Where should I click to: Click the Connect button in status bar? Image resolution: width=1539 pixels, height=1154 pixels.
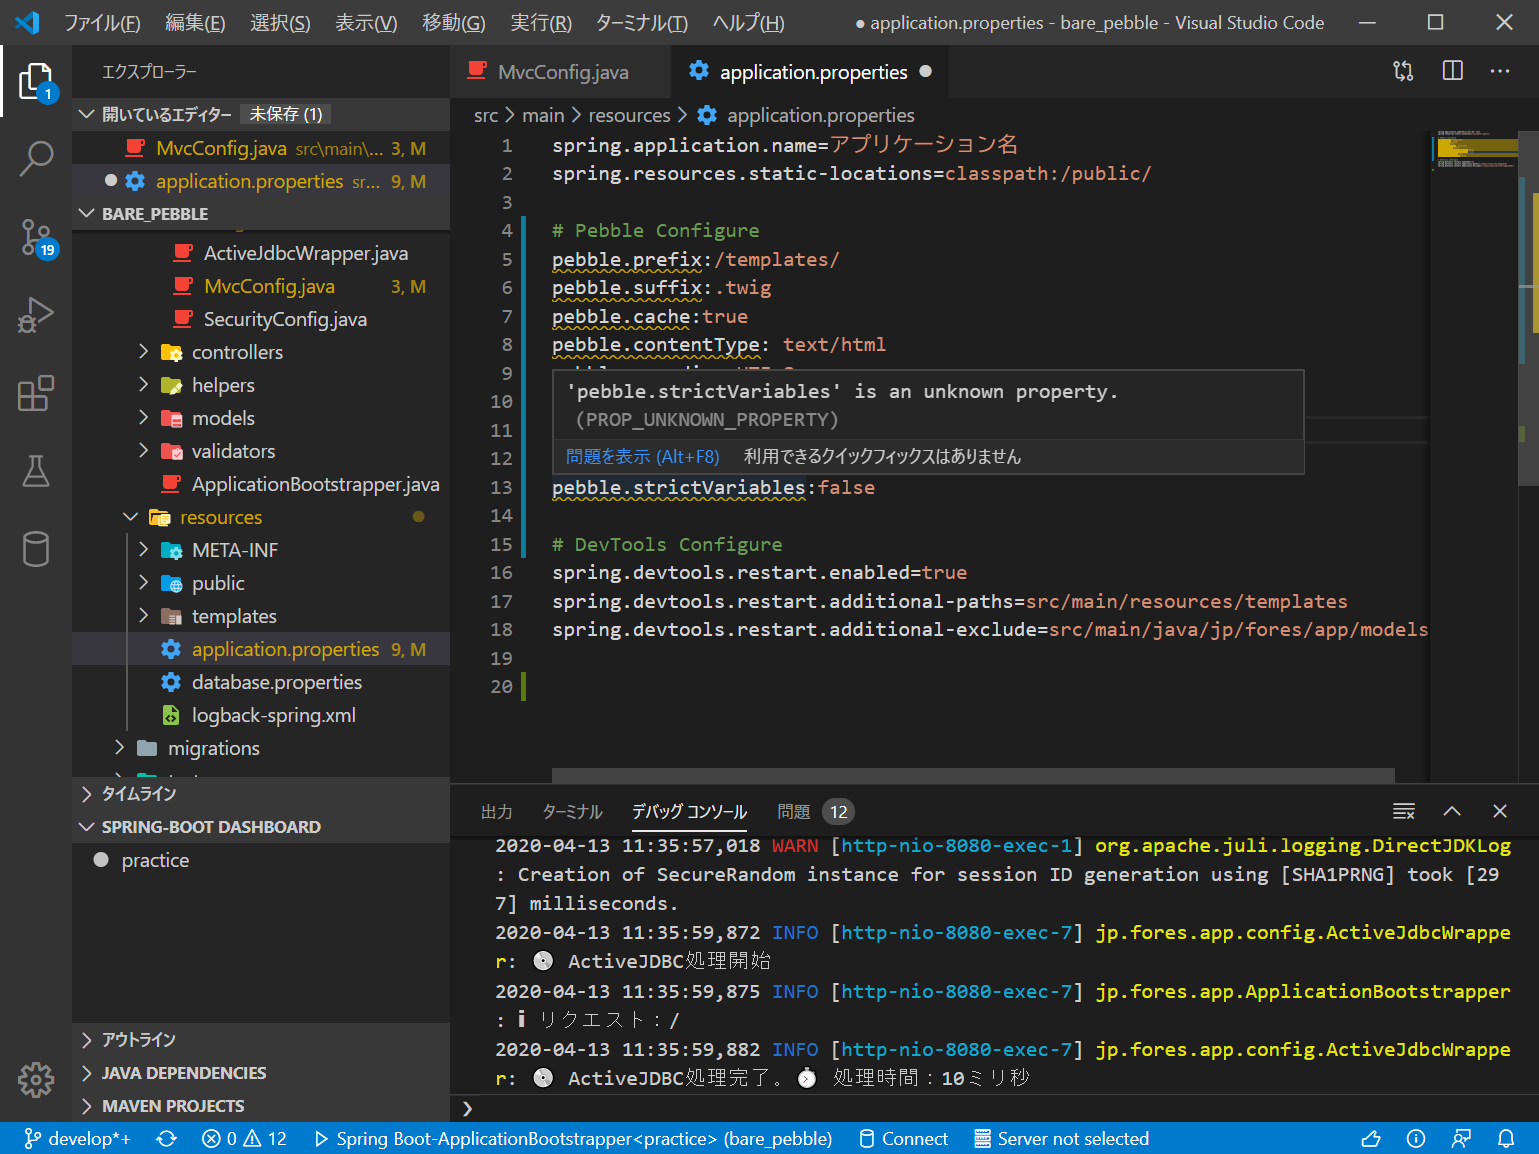click(903, 1138)
